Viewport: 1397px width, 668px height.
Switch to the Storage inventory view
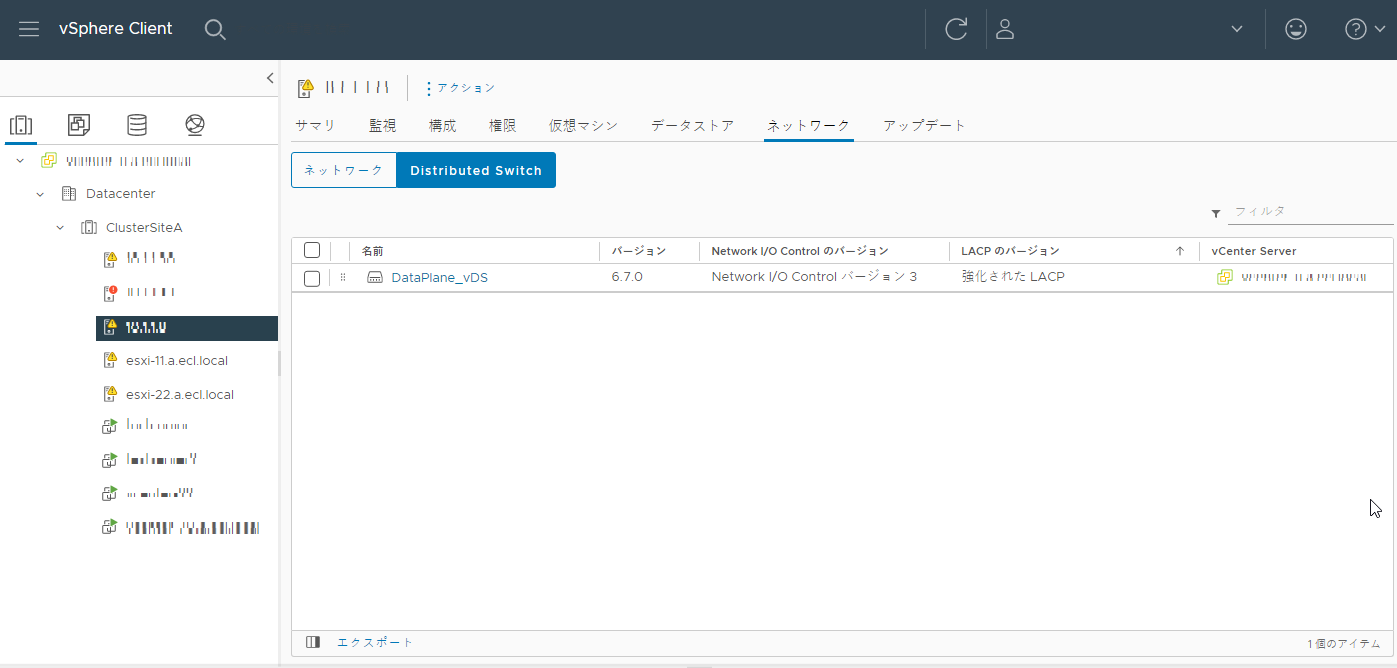coord(137,125)
